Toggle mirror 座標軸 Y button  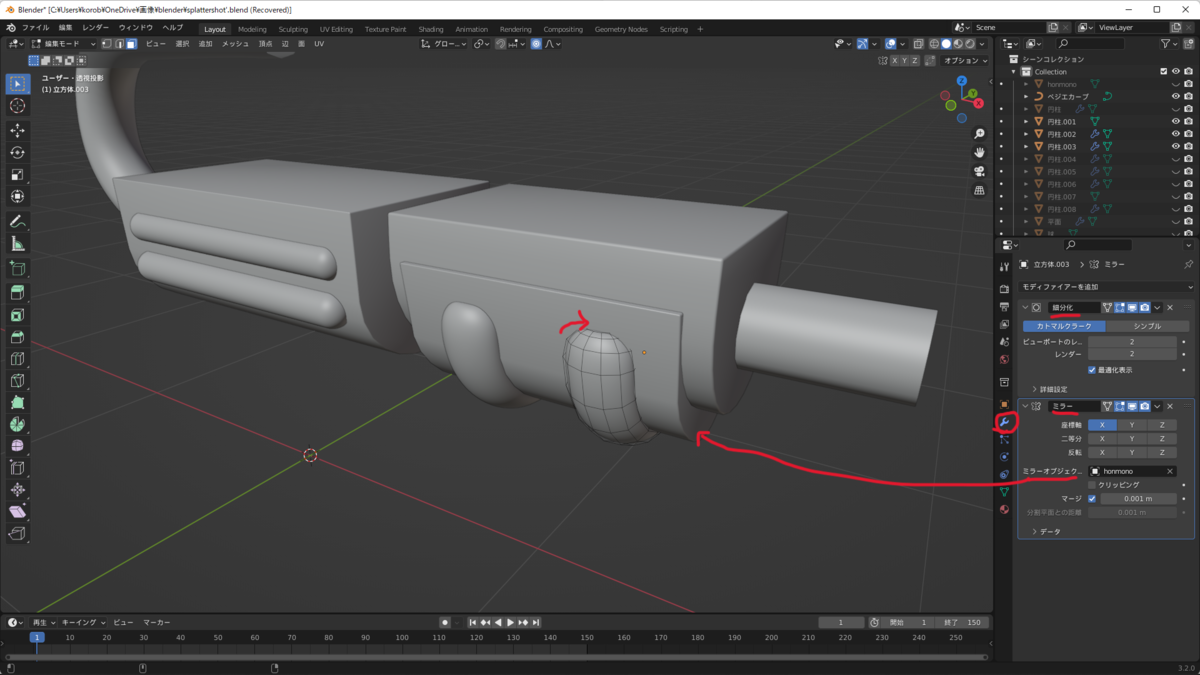tap(1132, 425)
